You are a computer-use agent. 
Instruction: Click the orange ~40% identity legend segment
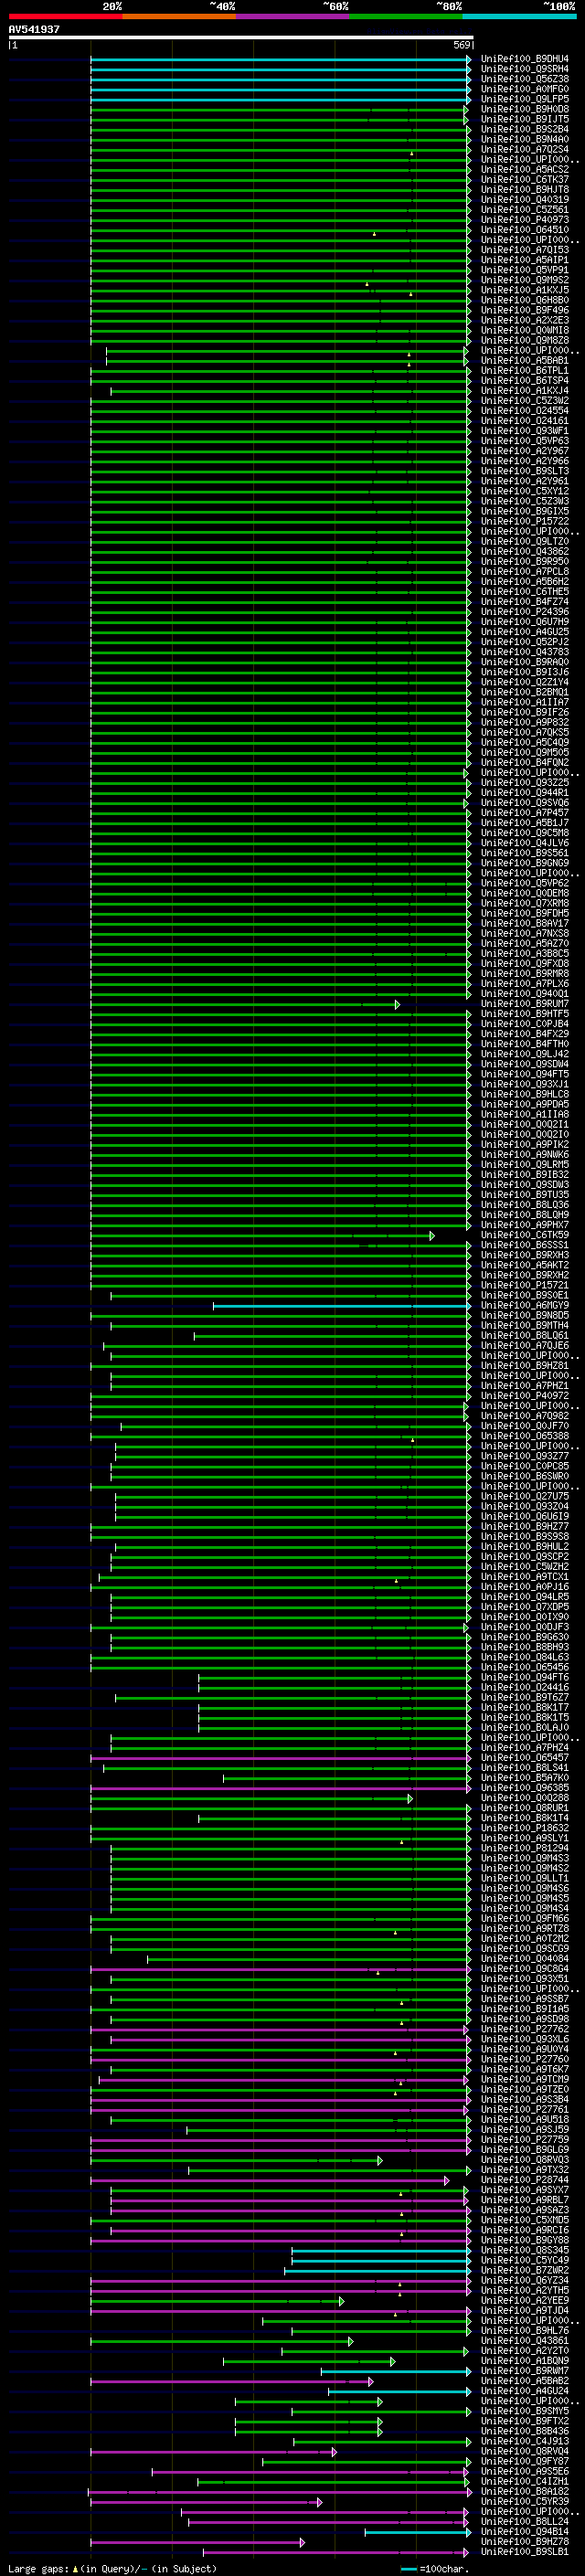click(x=179, y=16)
